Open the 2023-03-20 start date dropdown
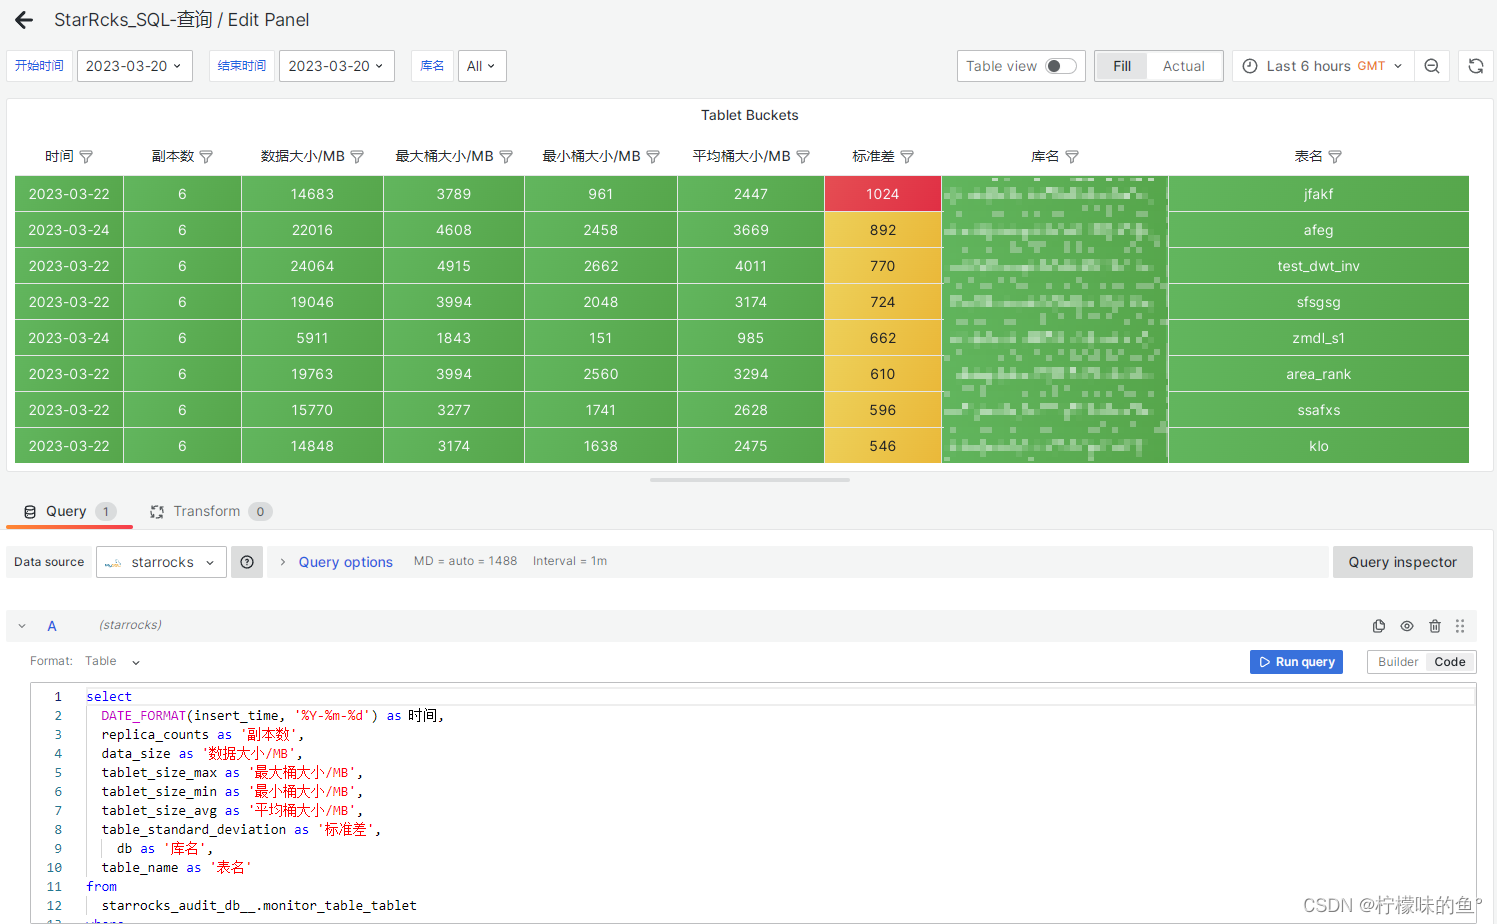Image resolution: width=1497 pixels, height=924 pixels. click(x=134, y=66)
